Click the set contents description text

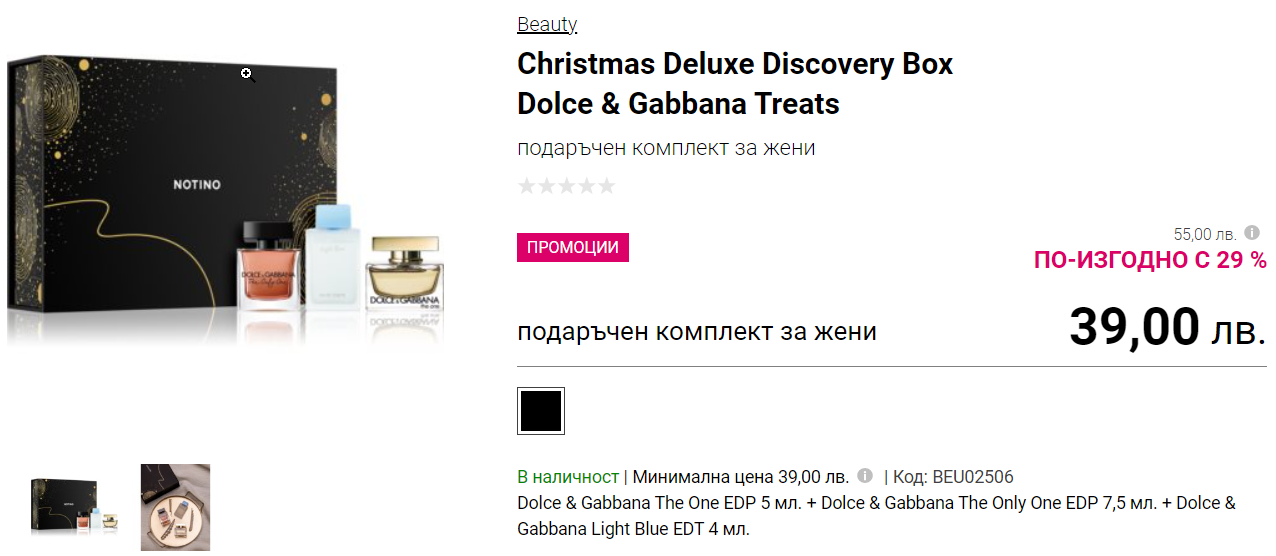(876, 515)
